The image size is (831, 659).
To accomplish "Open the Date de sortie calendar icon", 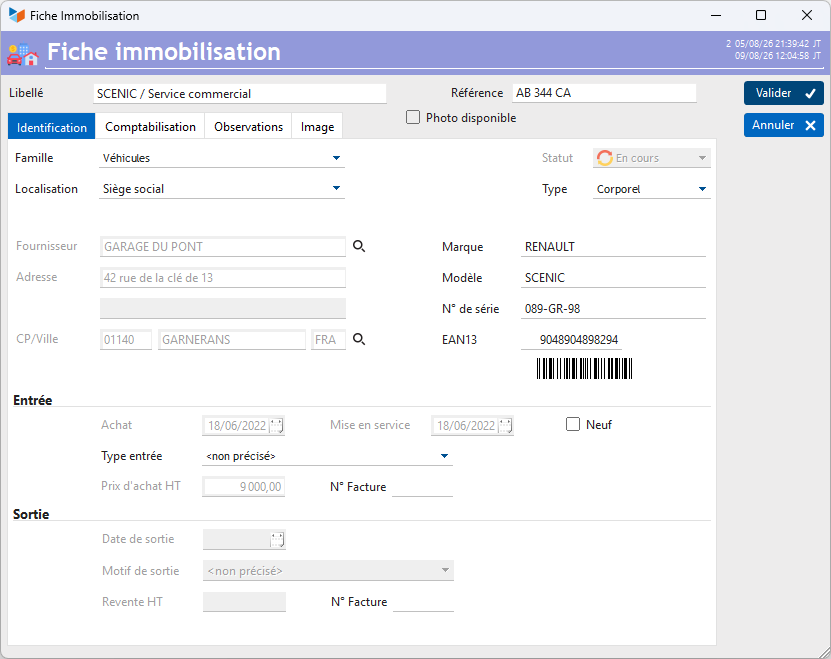I will 277,540.
